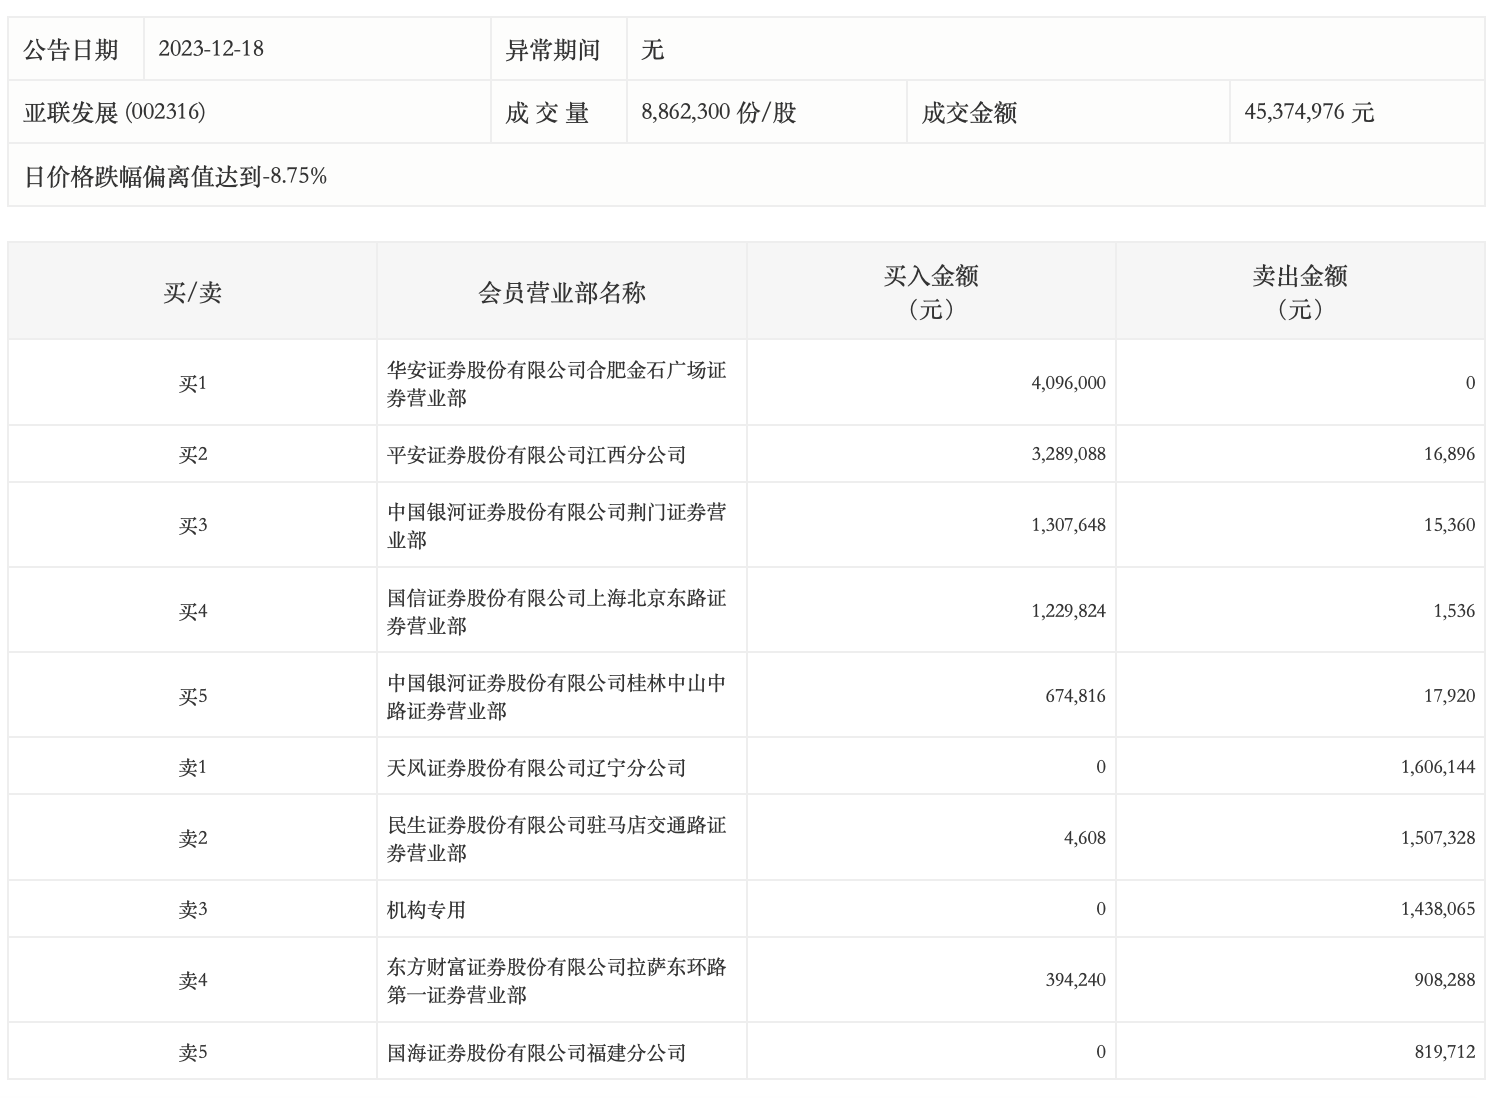The height and width of the screenshot is (1098, 1494).
Task: Select 平安证券股份有限公司江西分公司 entry
Action: coord(536,455)
